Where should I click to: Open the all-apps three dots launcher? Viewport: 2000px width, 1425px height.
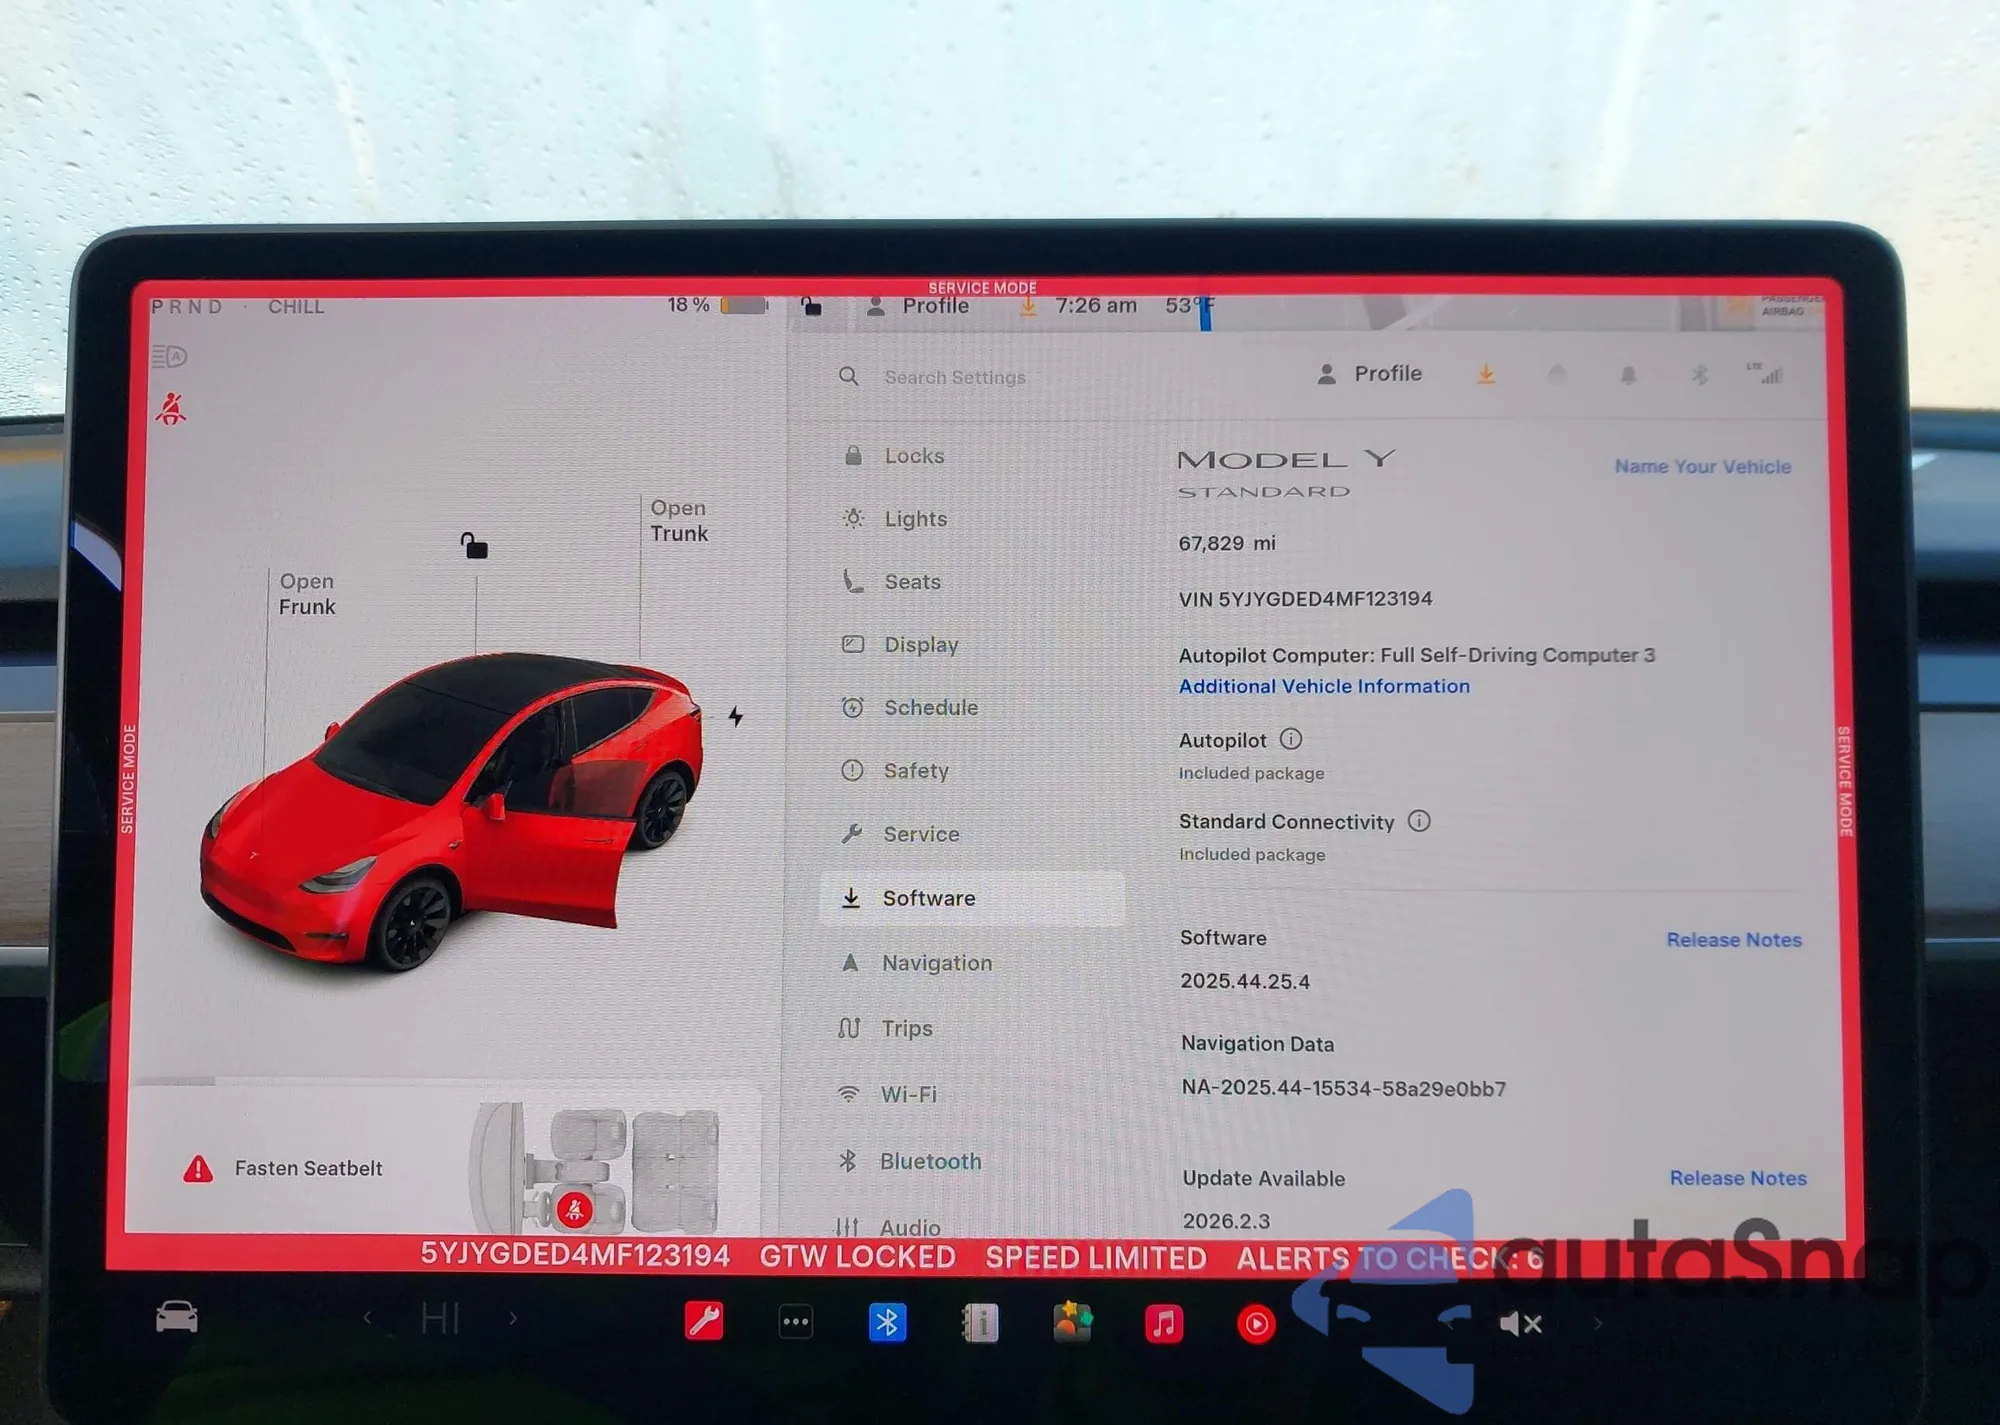(796, 1322)
